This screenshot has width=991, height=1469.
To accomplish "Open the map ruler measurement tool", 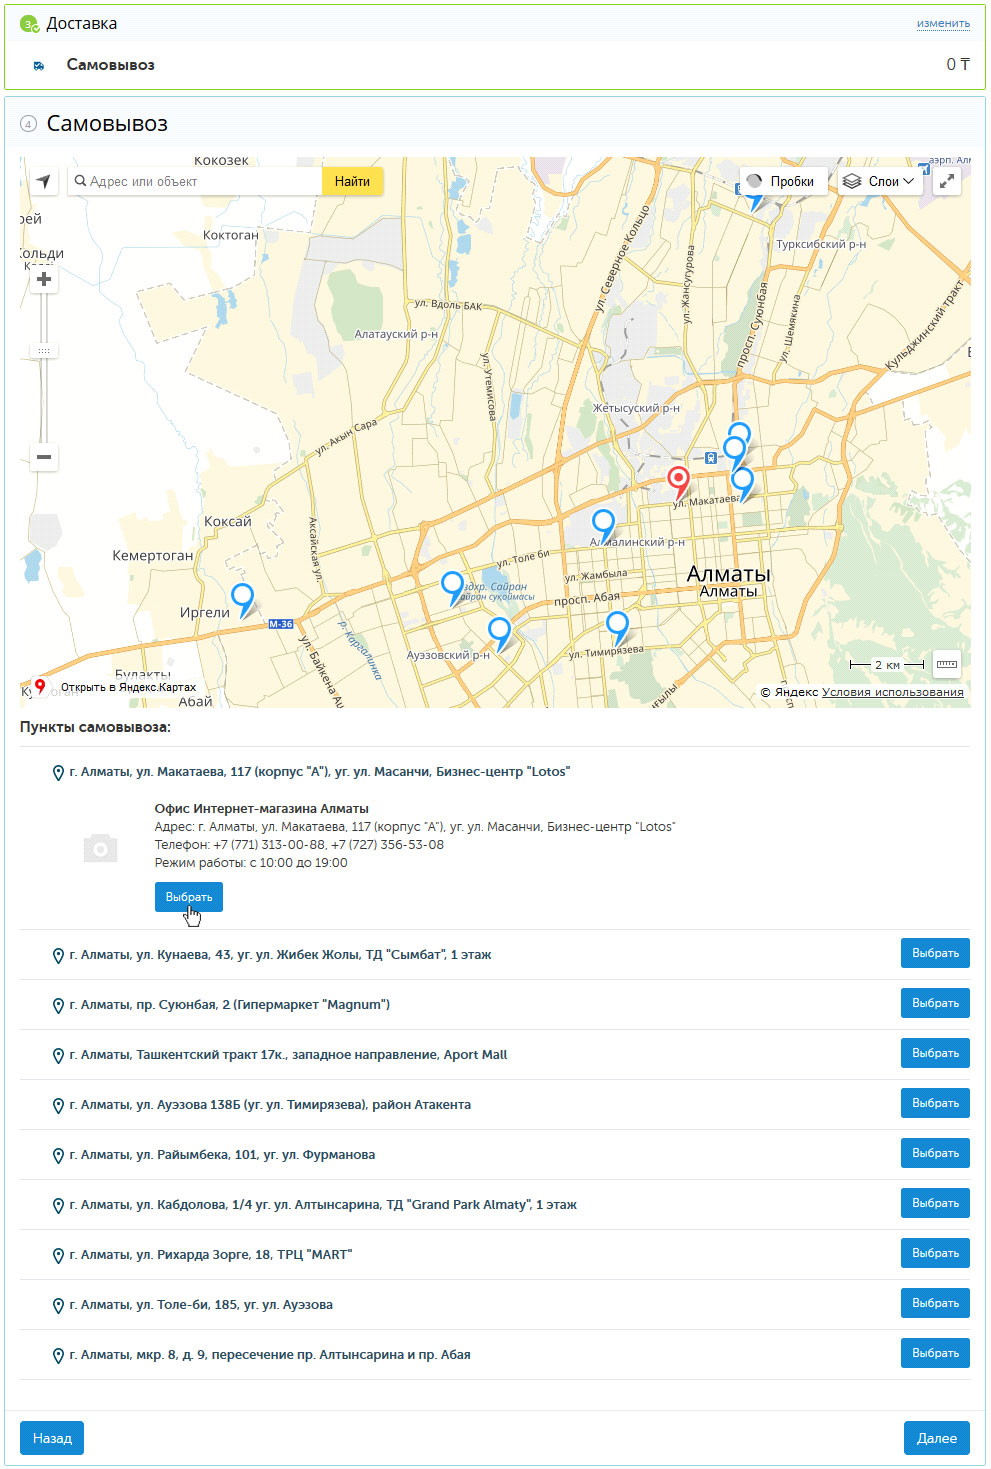I will [x=946, y=664].
